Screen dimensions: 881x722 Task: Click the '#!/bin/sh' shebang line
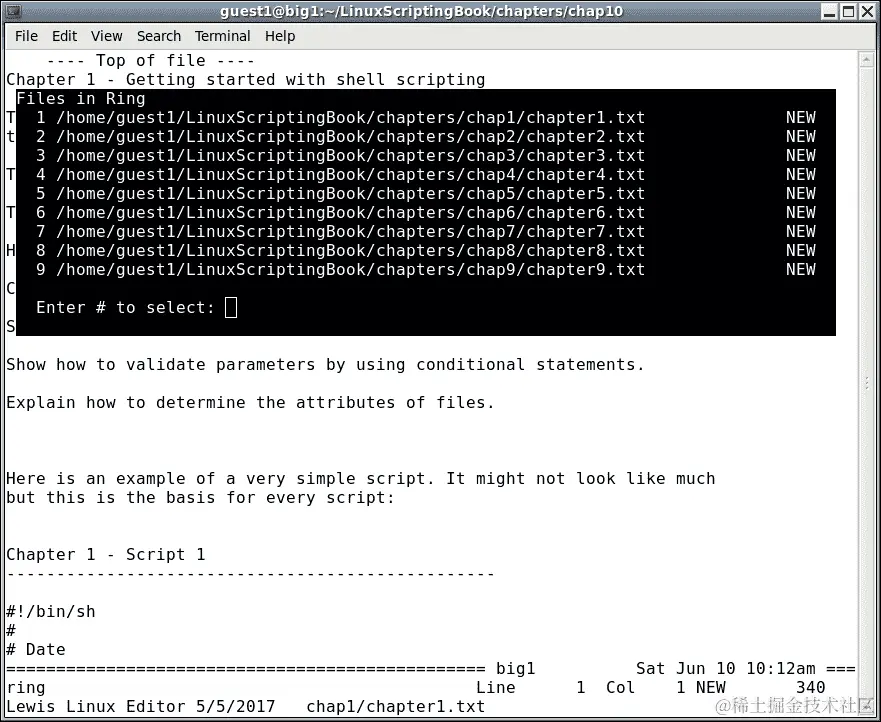51,612
